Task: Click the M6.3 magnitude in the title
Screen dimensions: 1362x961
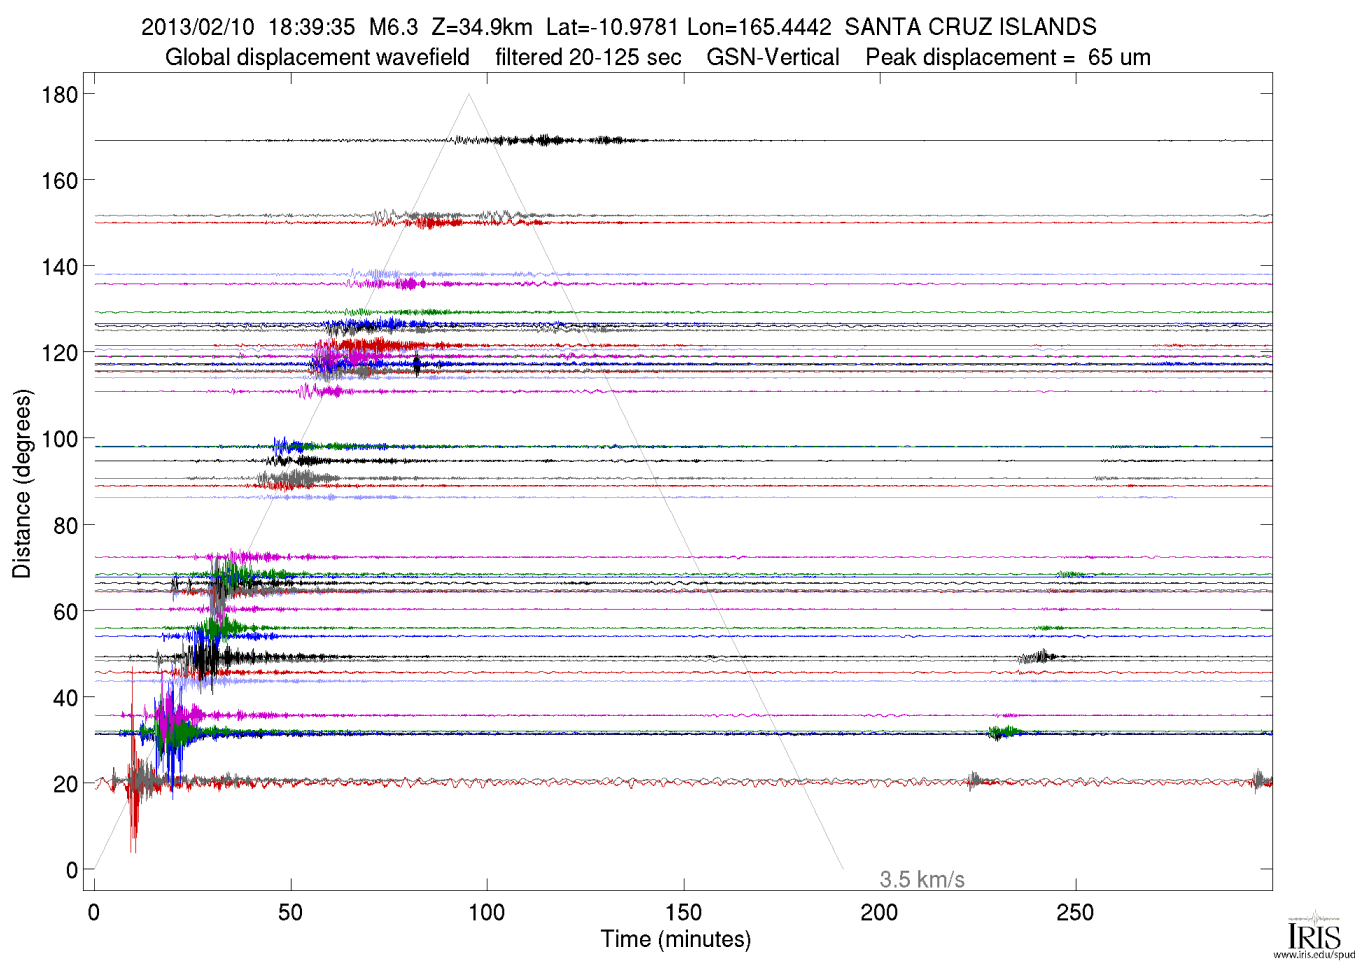Action: [393, 27]
